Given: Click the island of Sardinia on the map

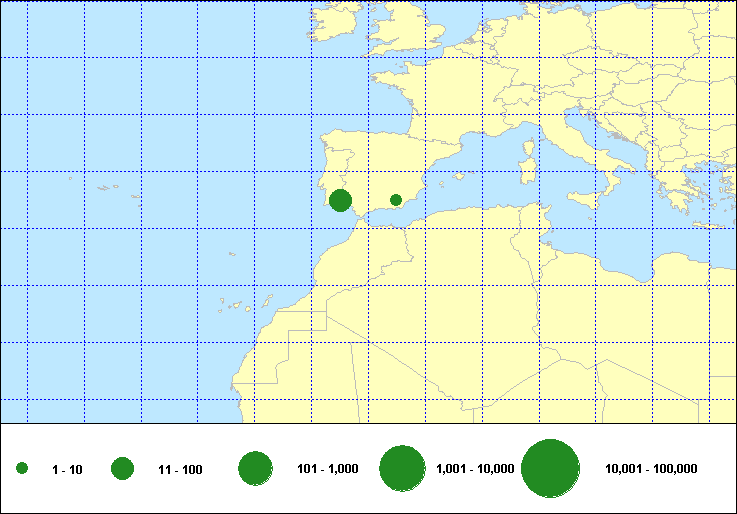Looking at the screenshot, I should click(x=527, y=171).
